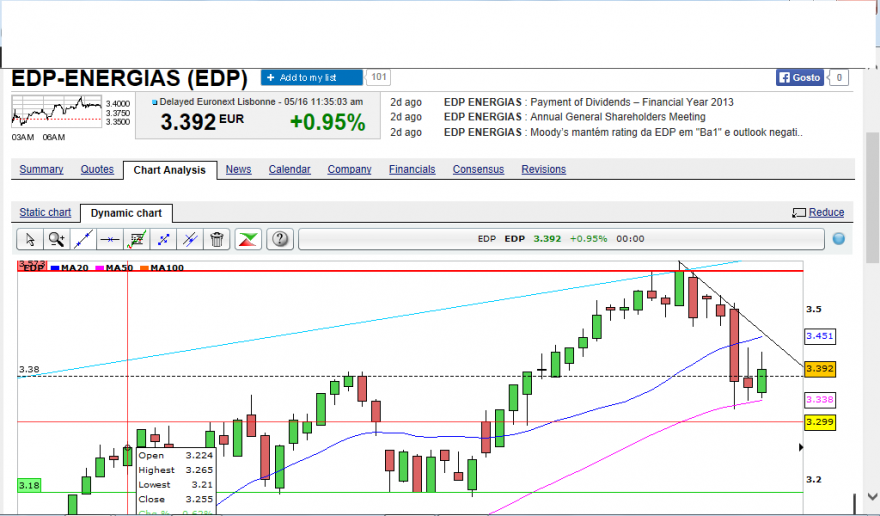Click the 3.38 level label on chart
The width and height of the screenshot is (880, 516).
click(x=29, y=369)
